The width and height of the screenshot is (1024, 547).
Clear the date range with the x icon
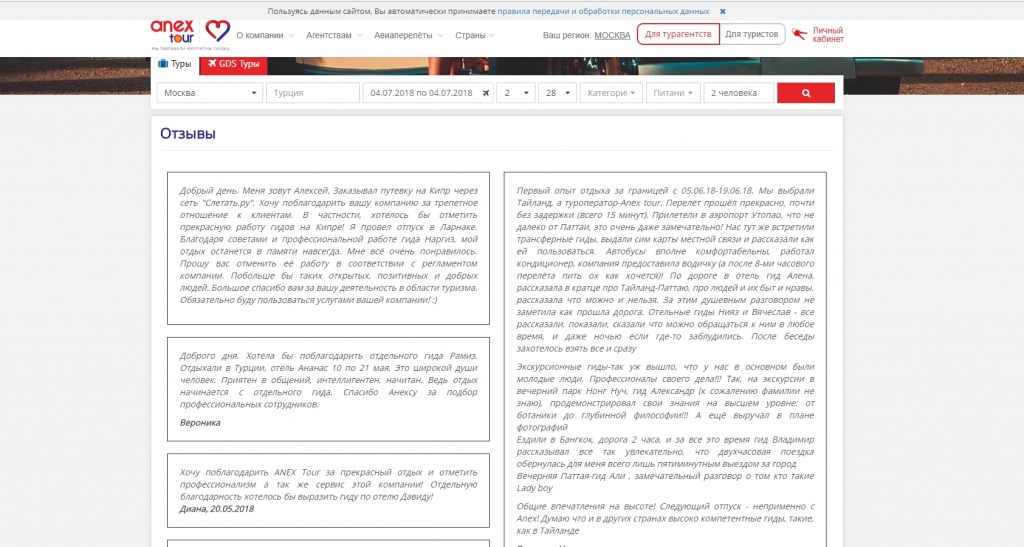tap(486, 93)
